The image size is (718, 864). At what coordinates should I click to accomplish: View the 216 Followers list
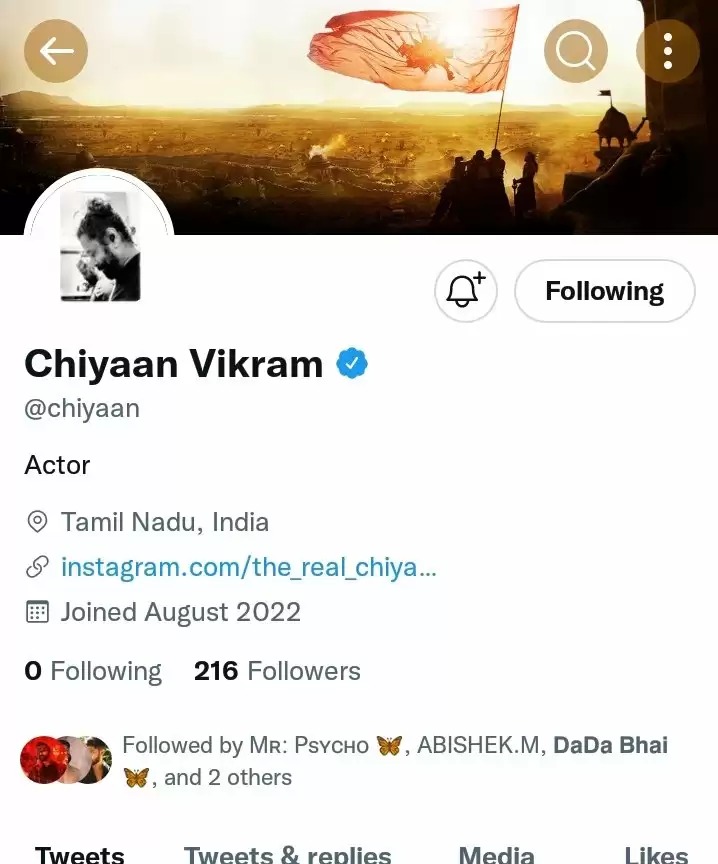point(277,671)
